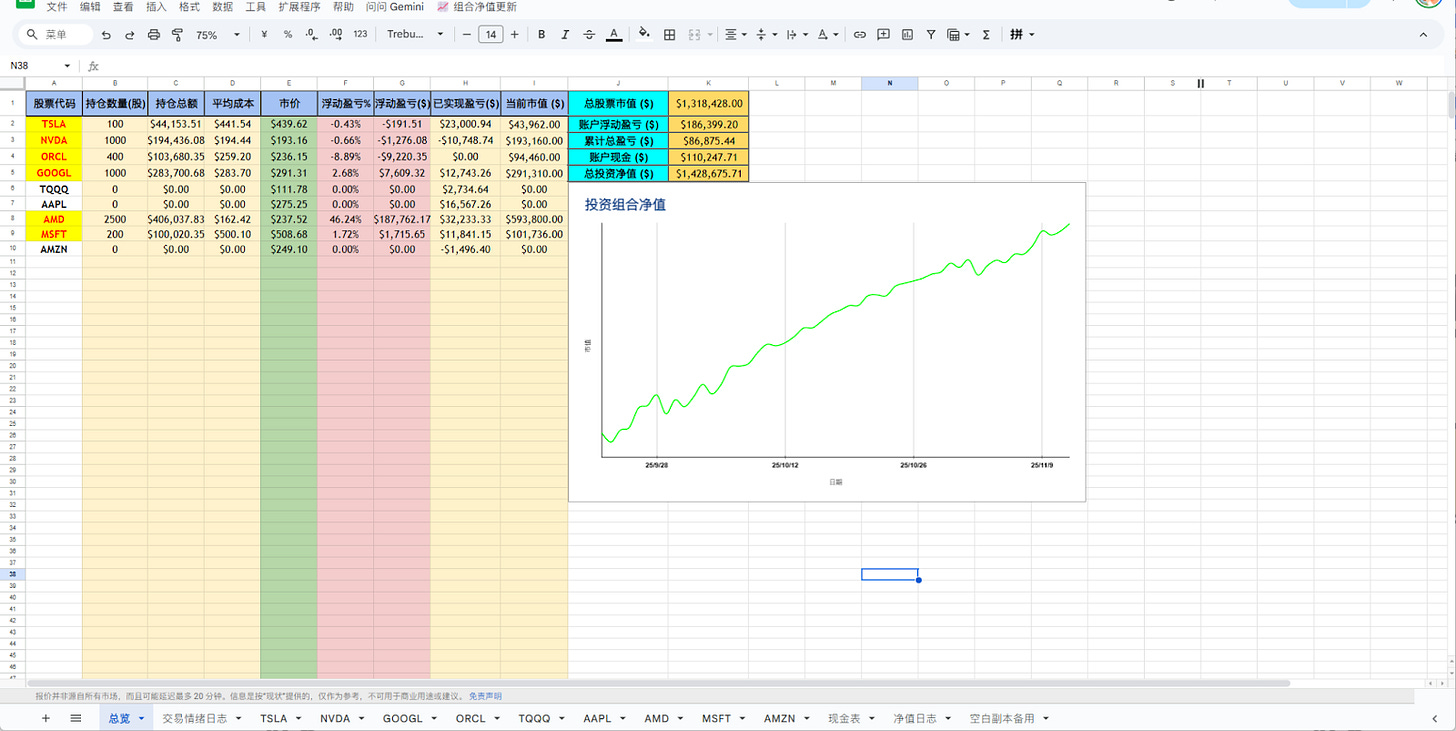1456x731 pixels.
Task: Click the 组合净值更新 custom menu button
Action: click(x=477, y=7)
